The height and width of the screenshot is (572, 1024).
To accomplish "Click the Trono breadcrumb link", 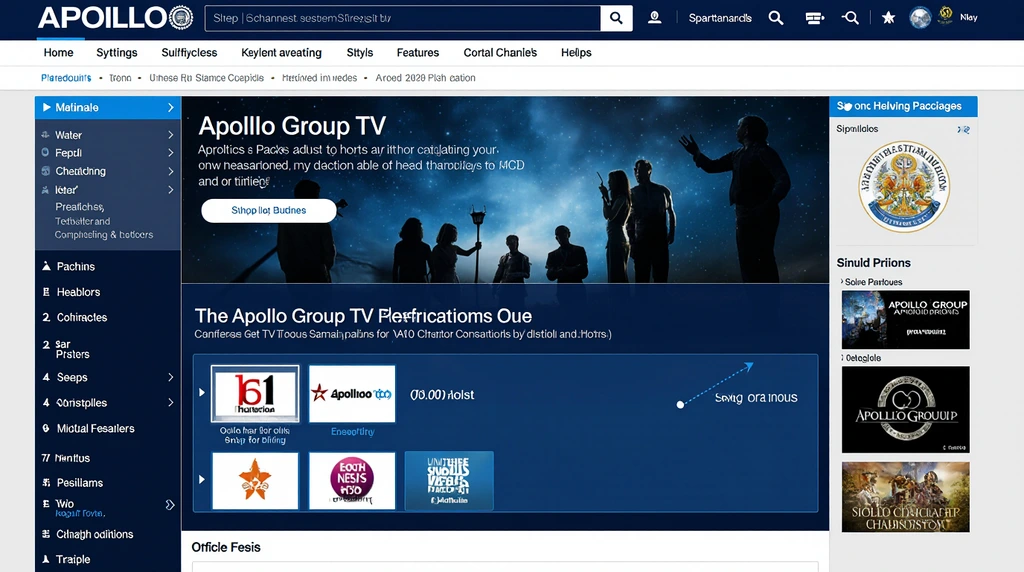I will pos(120,78).
